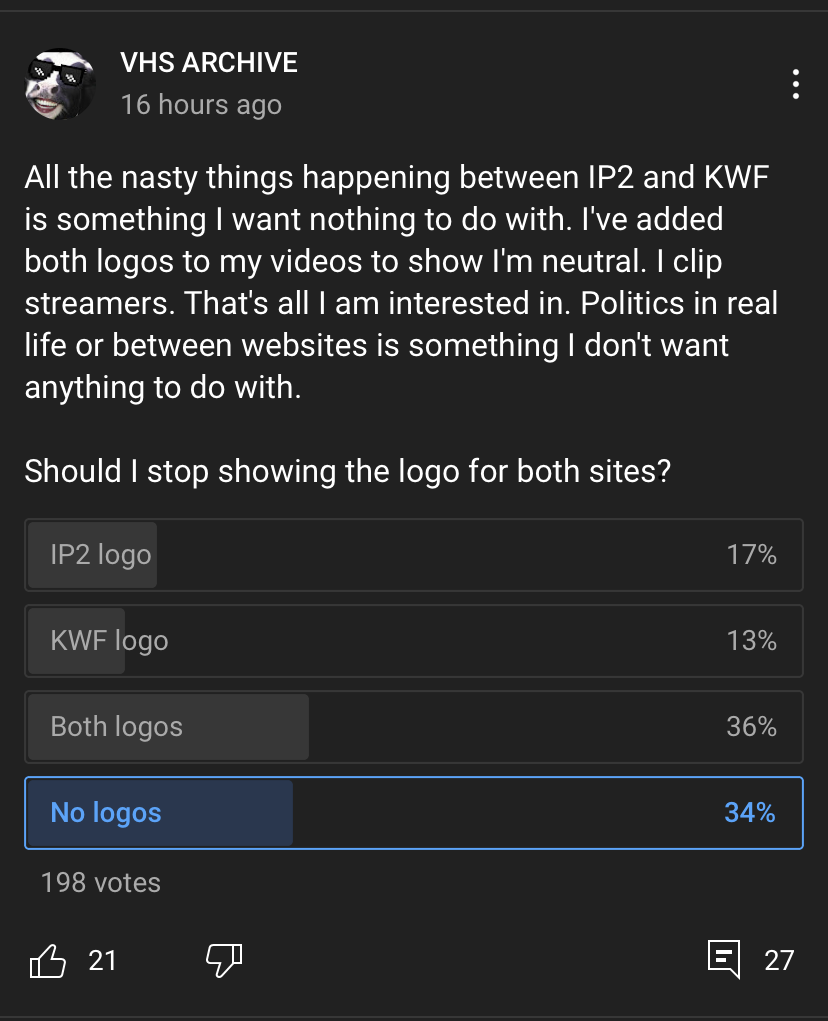Viewport: 828px width, 1021px height.
Task: Like the post with thumbs-up icon
Action: tap(48, 960)
